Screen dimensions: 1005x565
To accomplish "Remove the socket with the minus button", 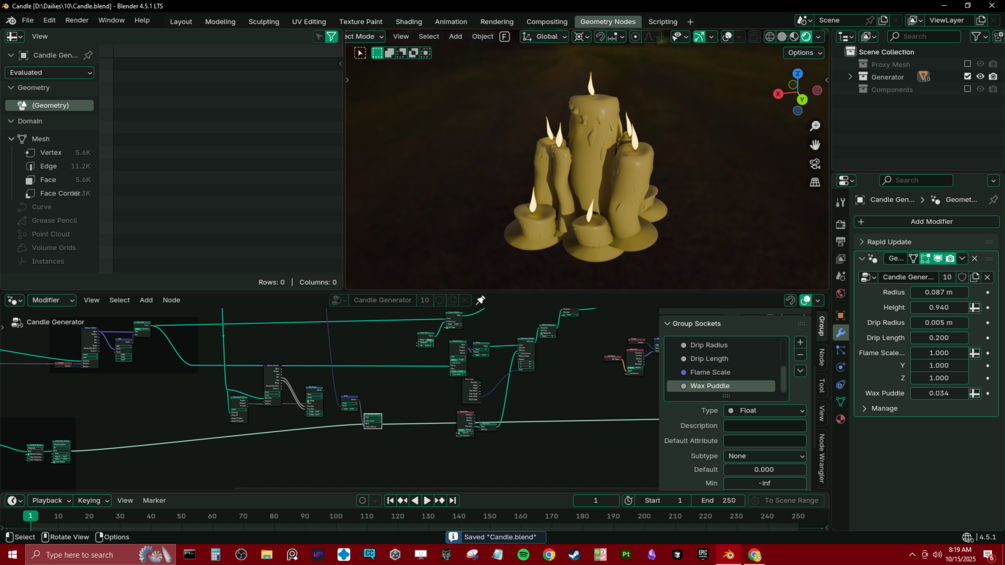I will click(x=800, y=355).
